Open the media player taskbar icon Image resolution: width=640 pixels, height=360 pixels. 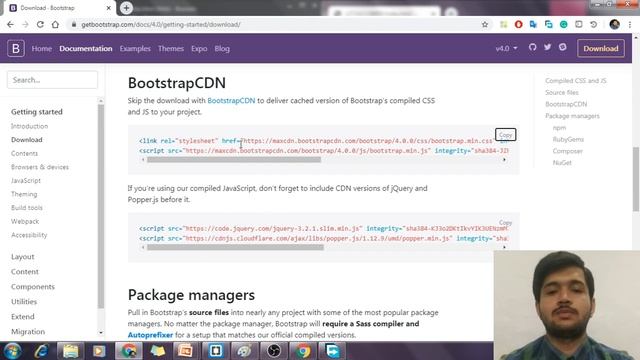click(99, 351)
